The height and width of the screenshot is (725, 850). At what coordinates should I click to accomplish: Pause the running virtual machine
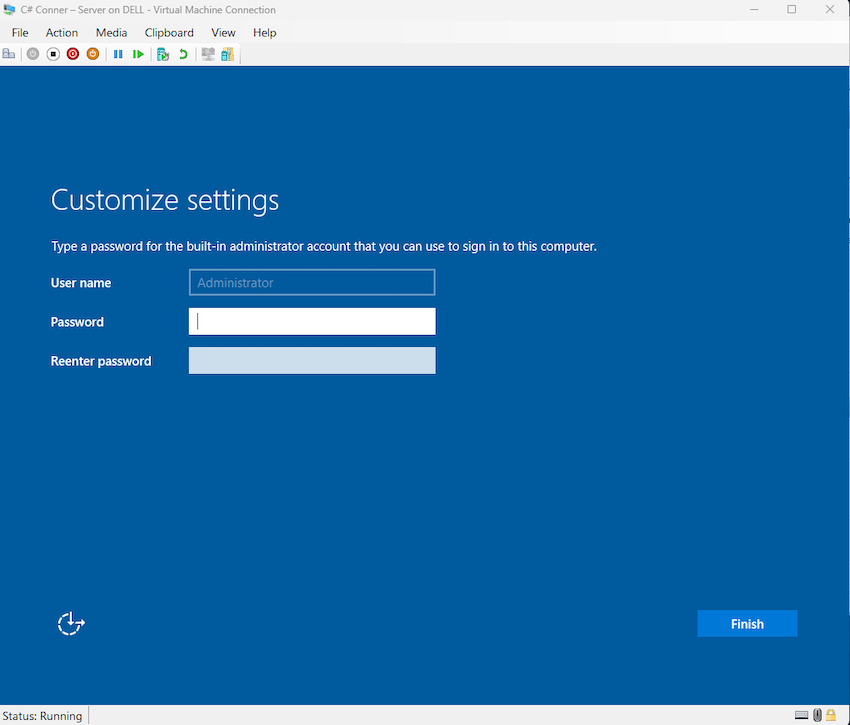(x=118, y=54)
